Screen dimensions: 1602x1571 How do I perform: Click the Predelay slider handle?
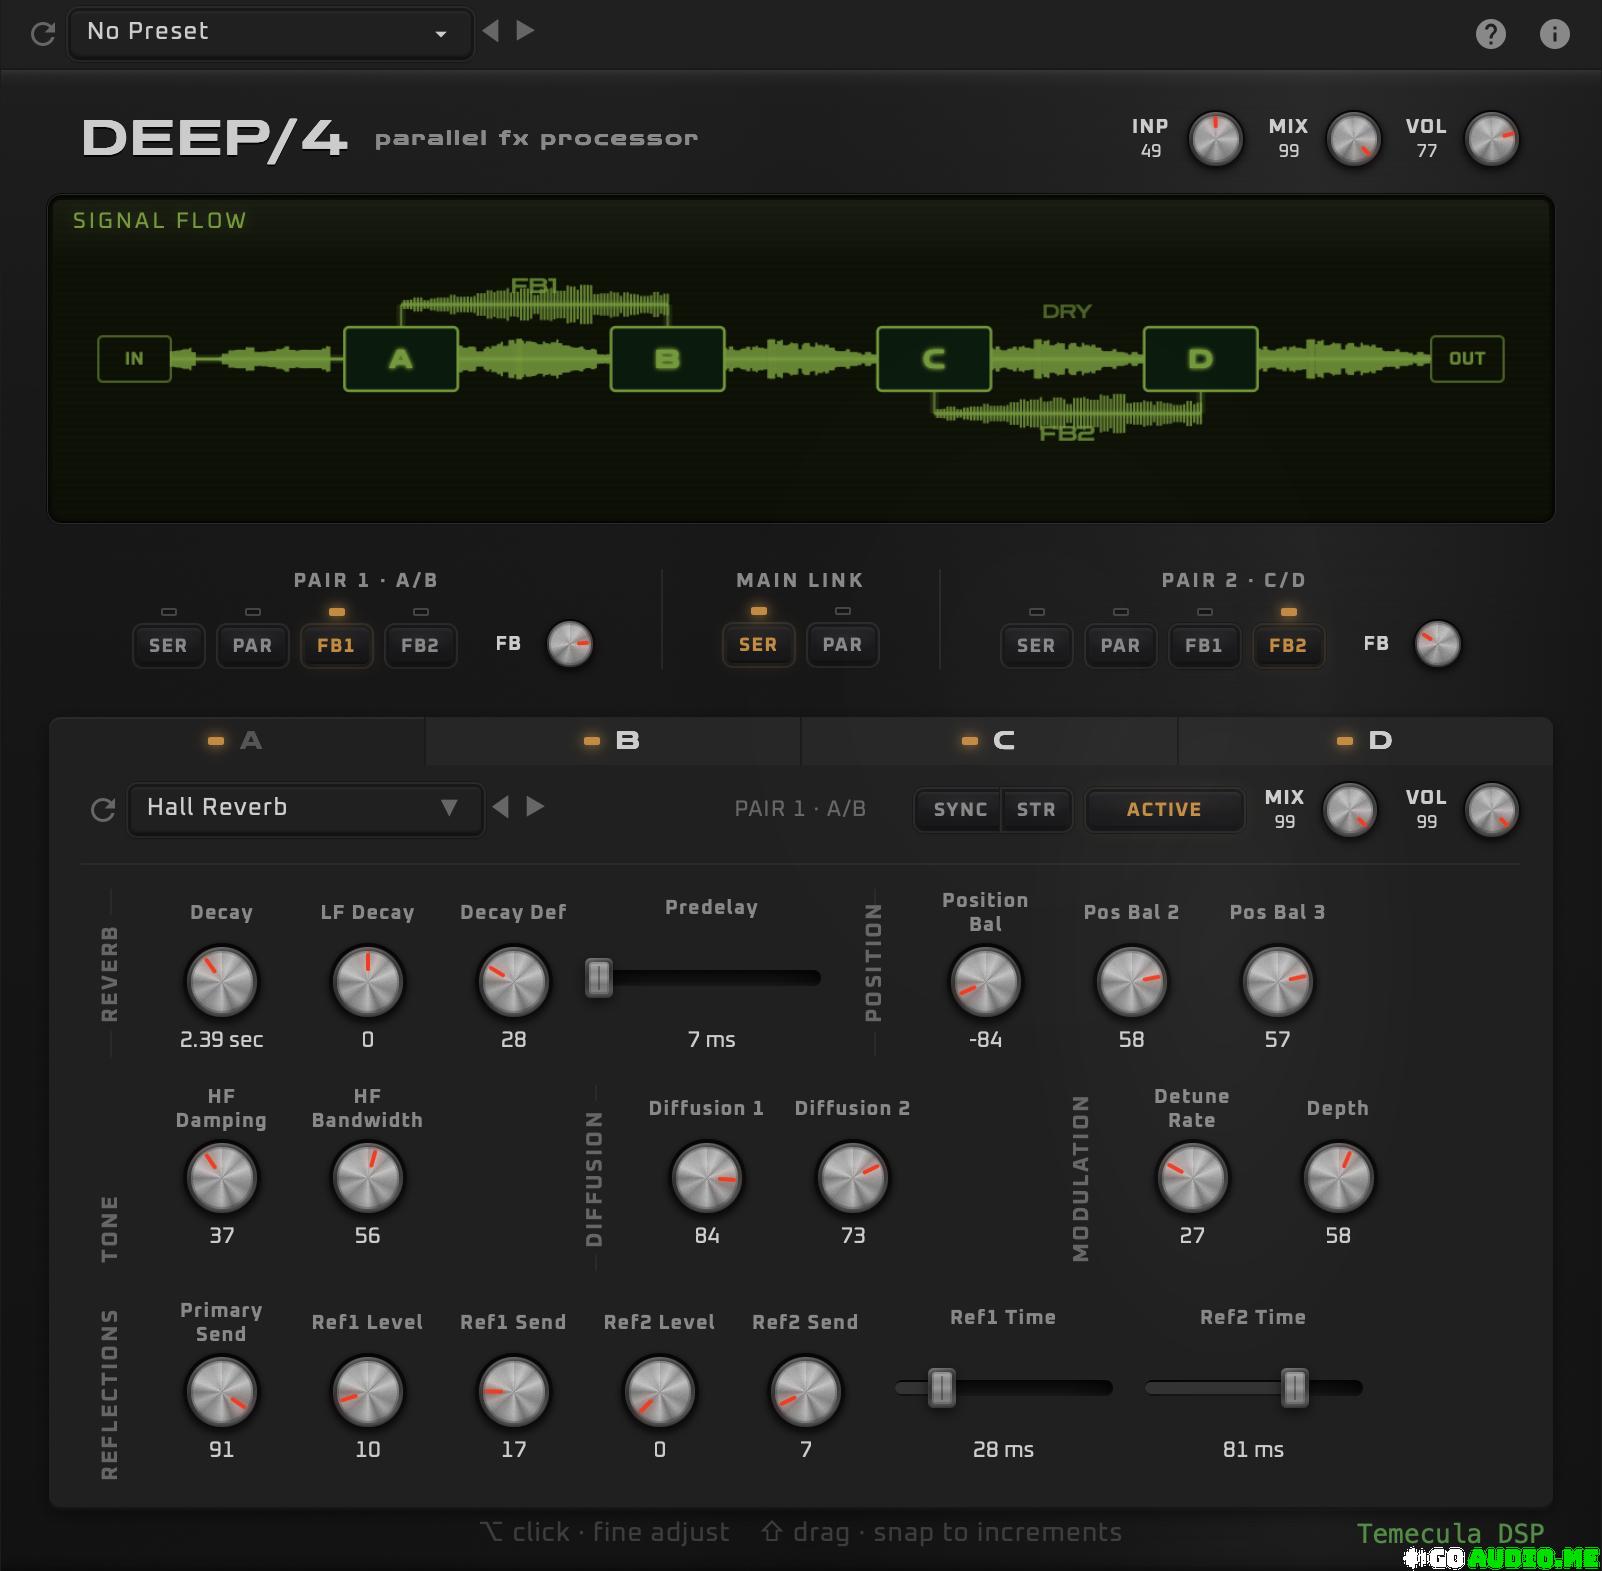599,977
